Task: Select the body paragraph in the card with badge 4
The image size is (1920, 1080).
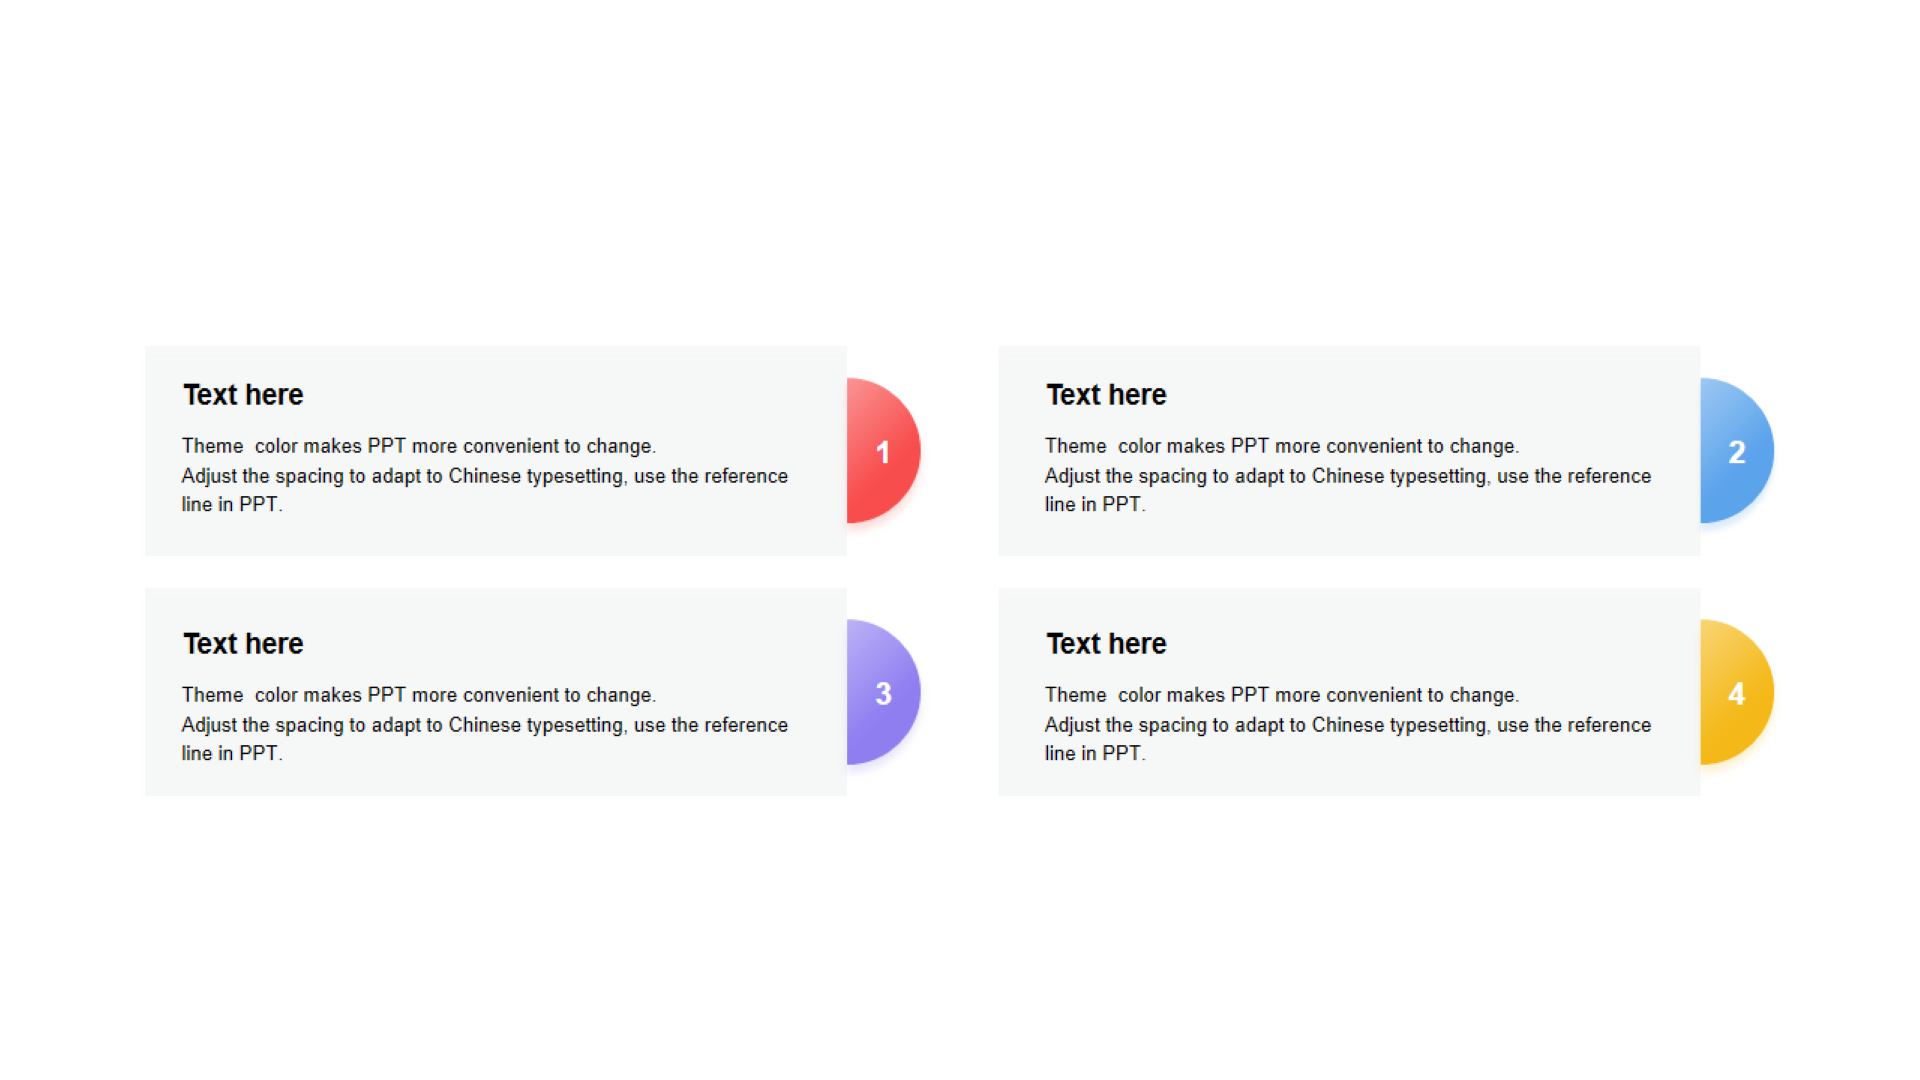Action: [1348, 724]
